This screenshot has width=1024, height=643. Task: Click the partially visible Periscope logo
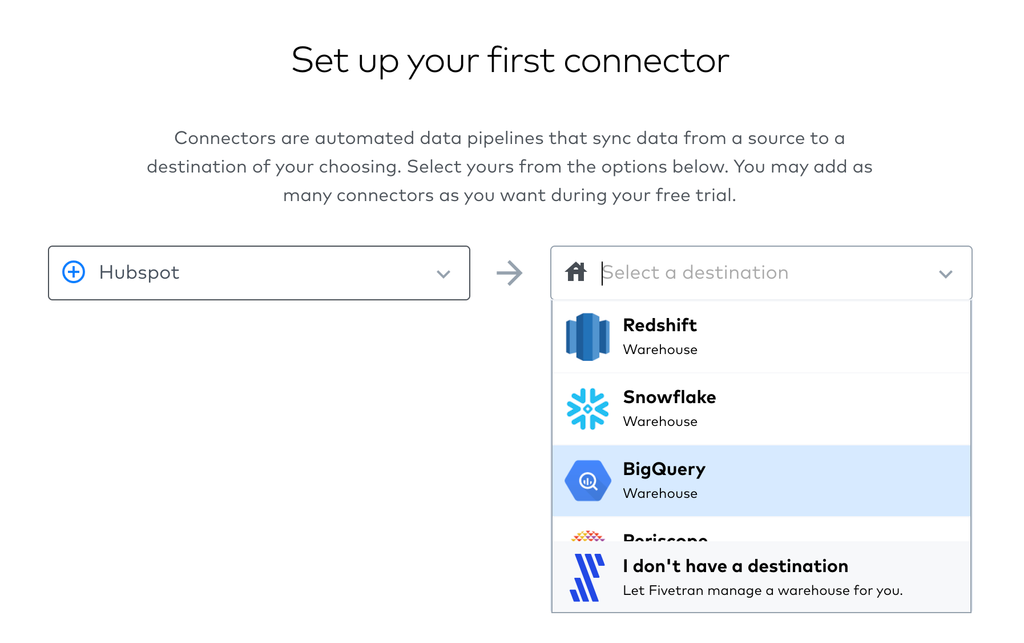point(588,536)
